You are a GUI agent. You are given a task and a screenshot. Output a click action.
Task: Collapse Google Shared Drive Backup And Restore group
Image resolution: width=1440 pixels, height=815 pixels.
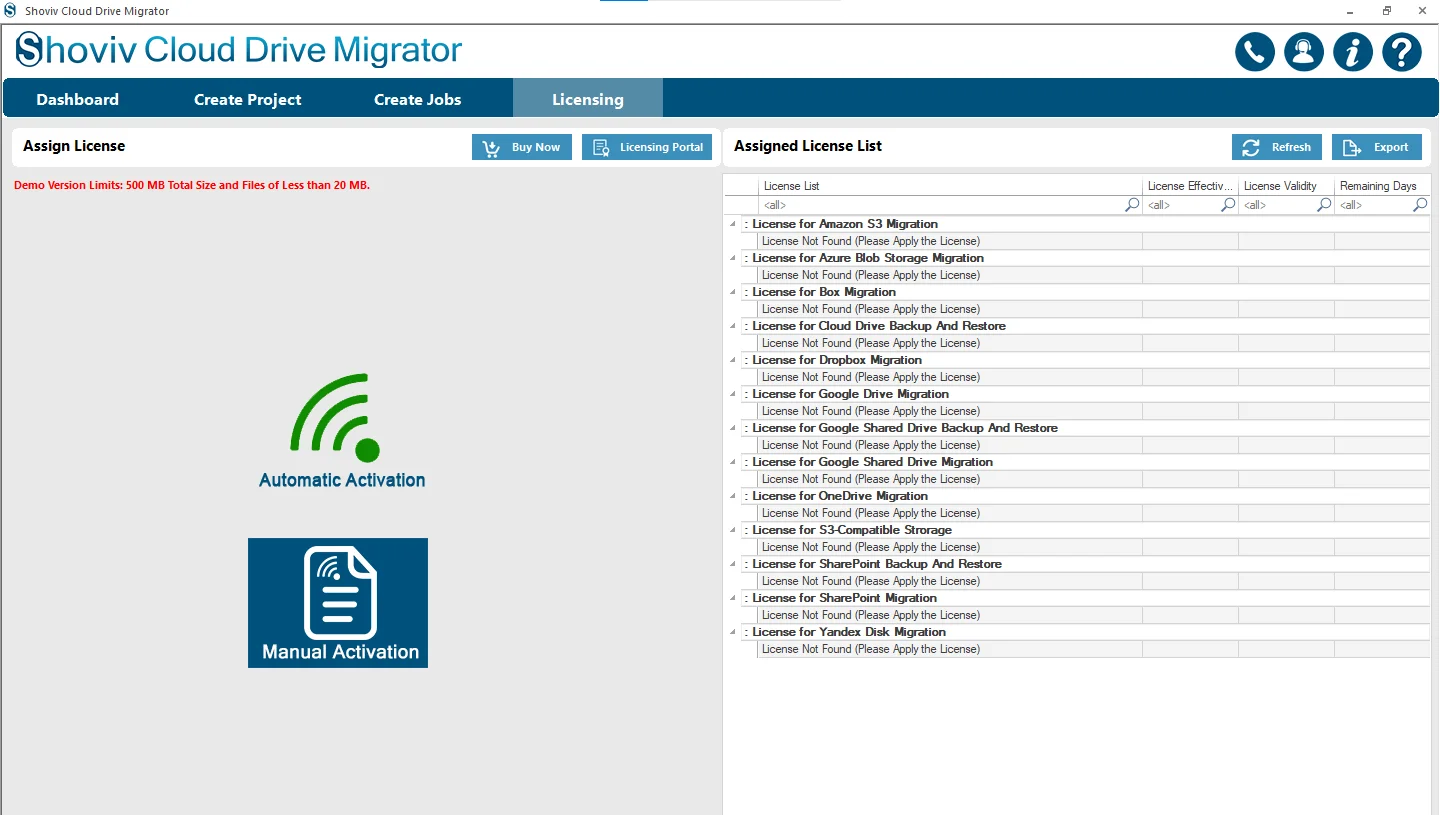731,428
